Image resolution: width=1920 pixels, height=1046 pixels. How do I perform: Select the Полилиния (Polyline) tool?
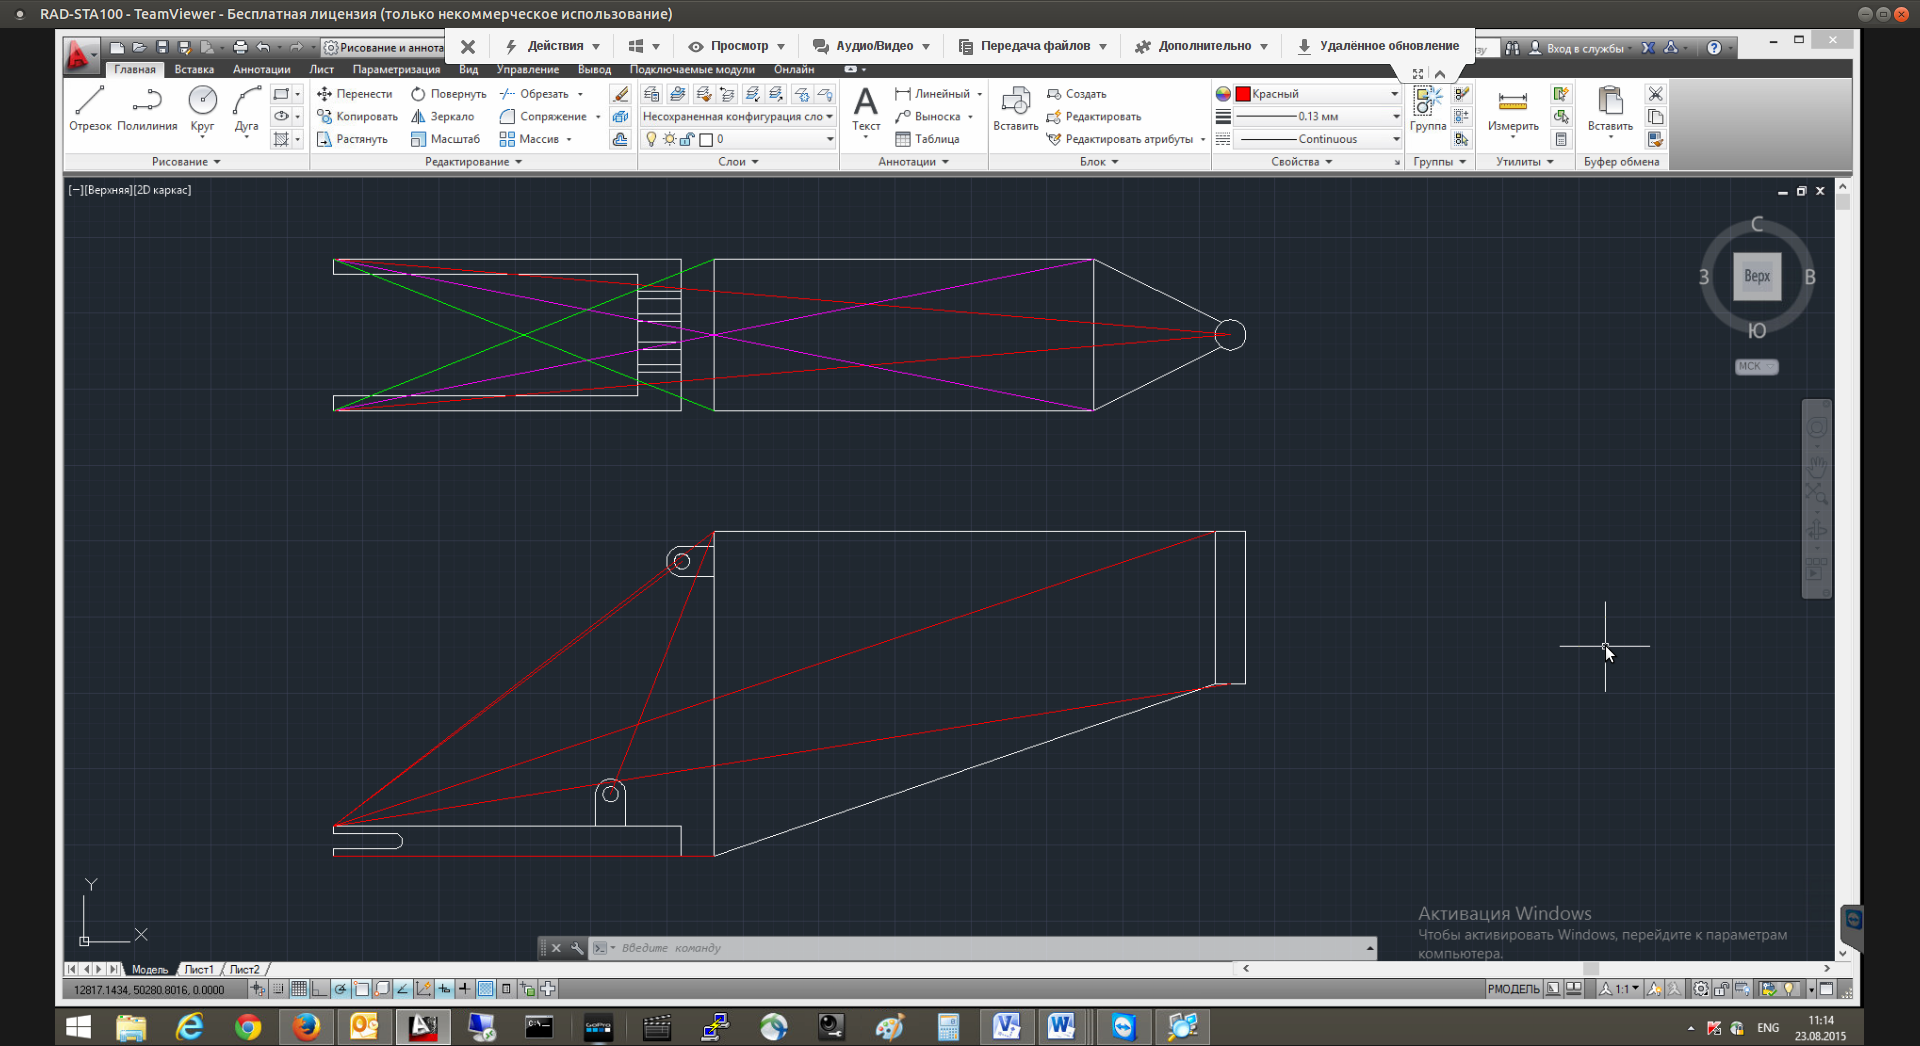pos(147,108)
